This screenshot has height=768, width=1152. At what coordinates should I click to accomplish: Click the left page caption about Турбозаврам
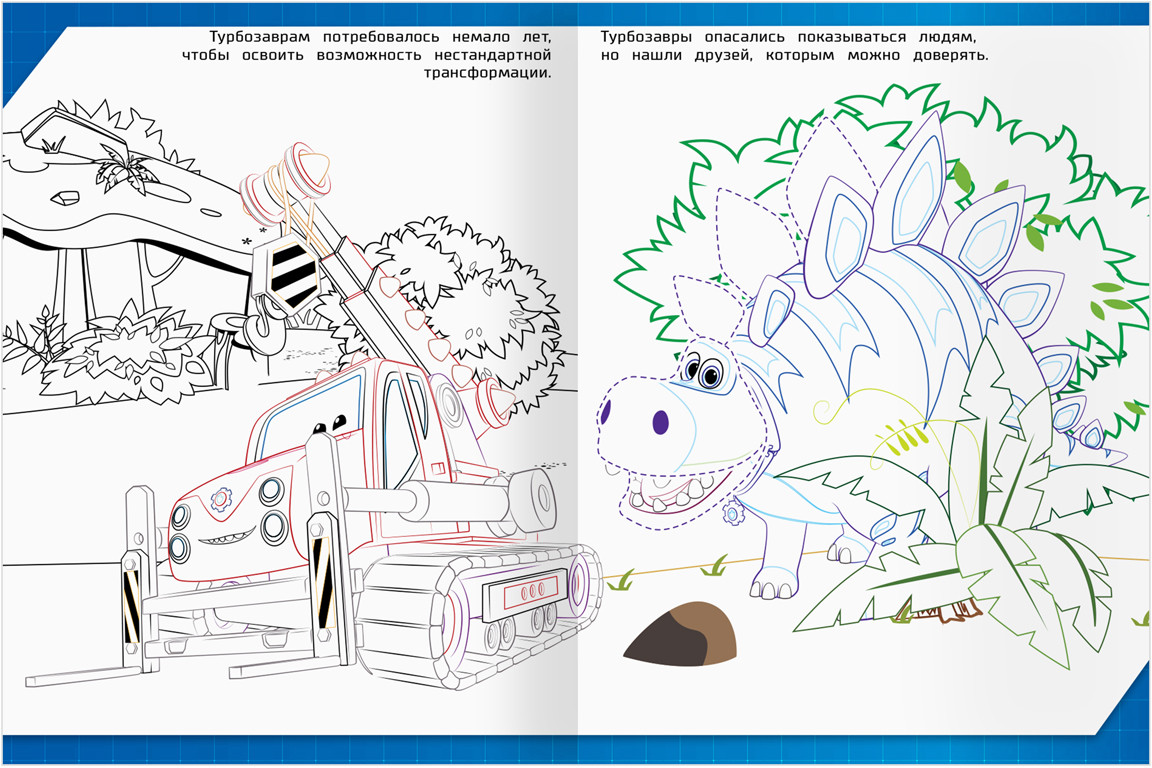coord(367,55)
